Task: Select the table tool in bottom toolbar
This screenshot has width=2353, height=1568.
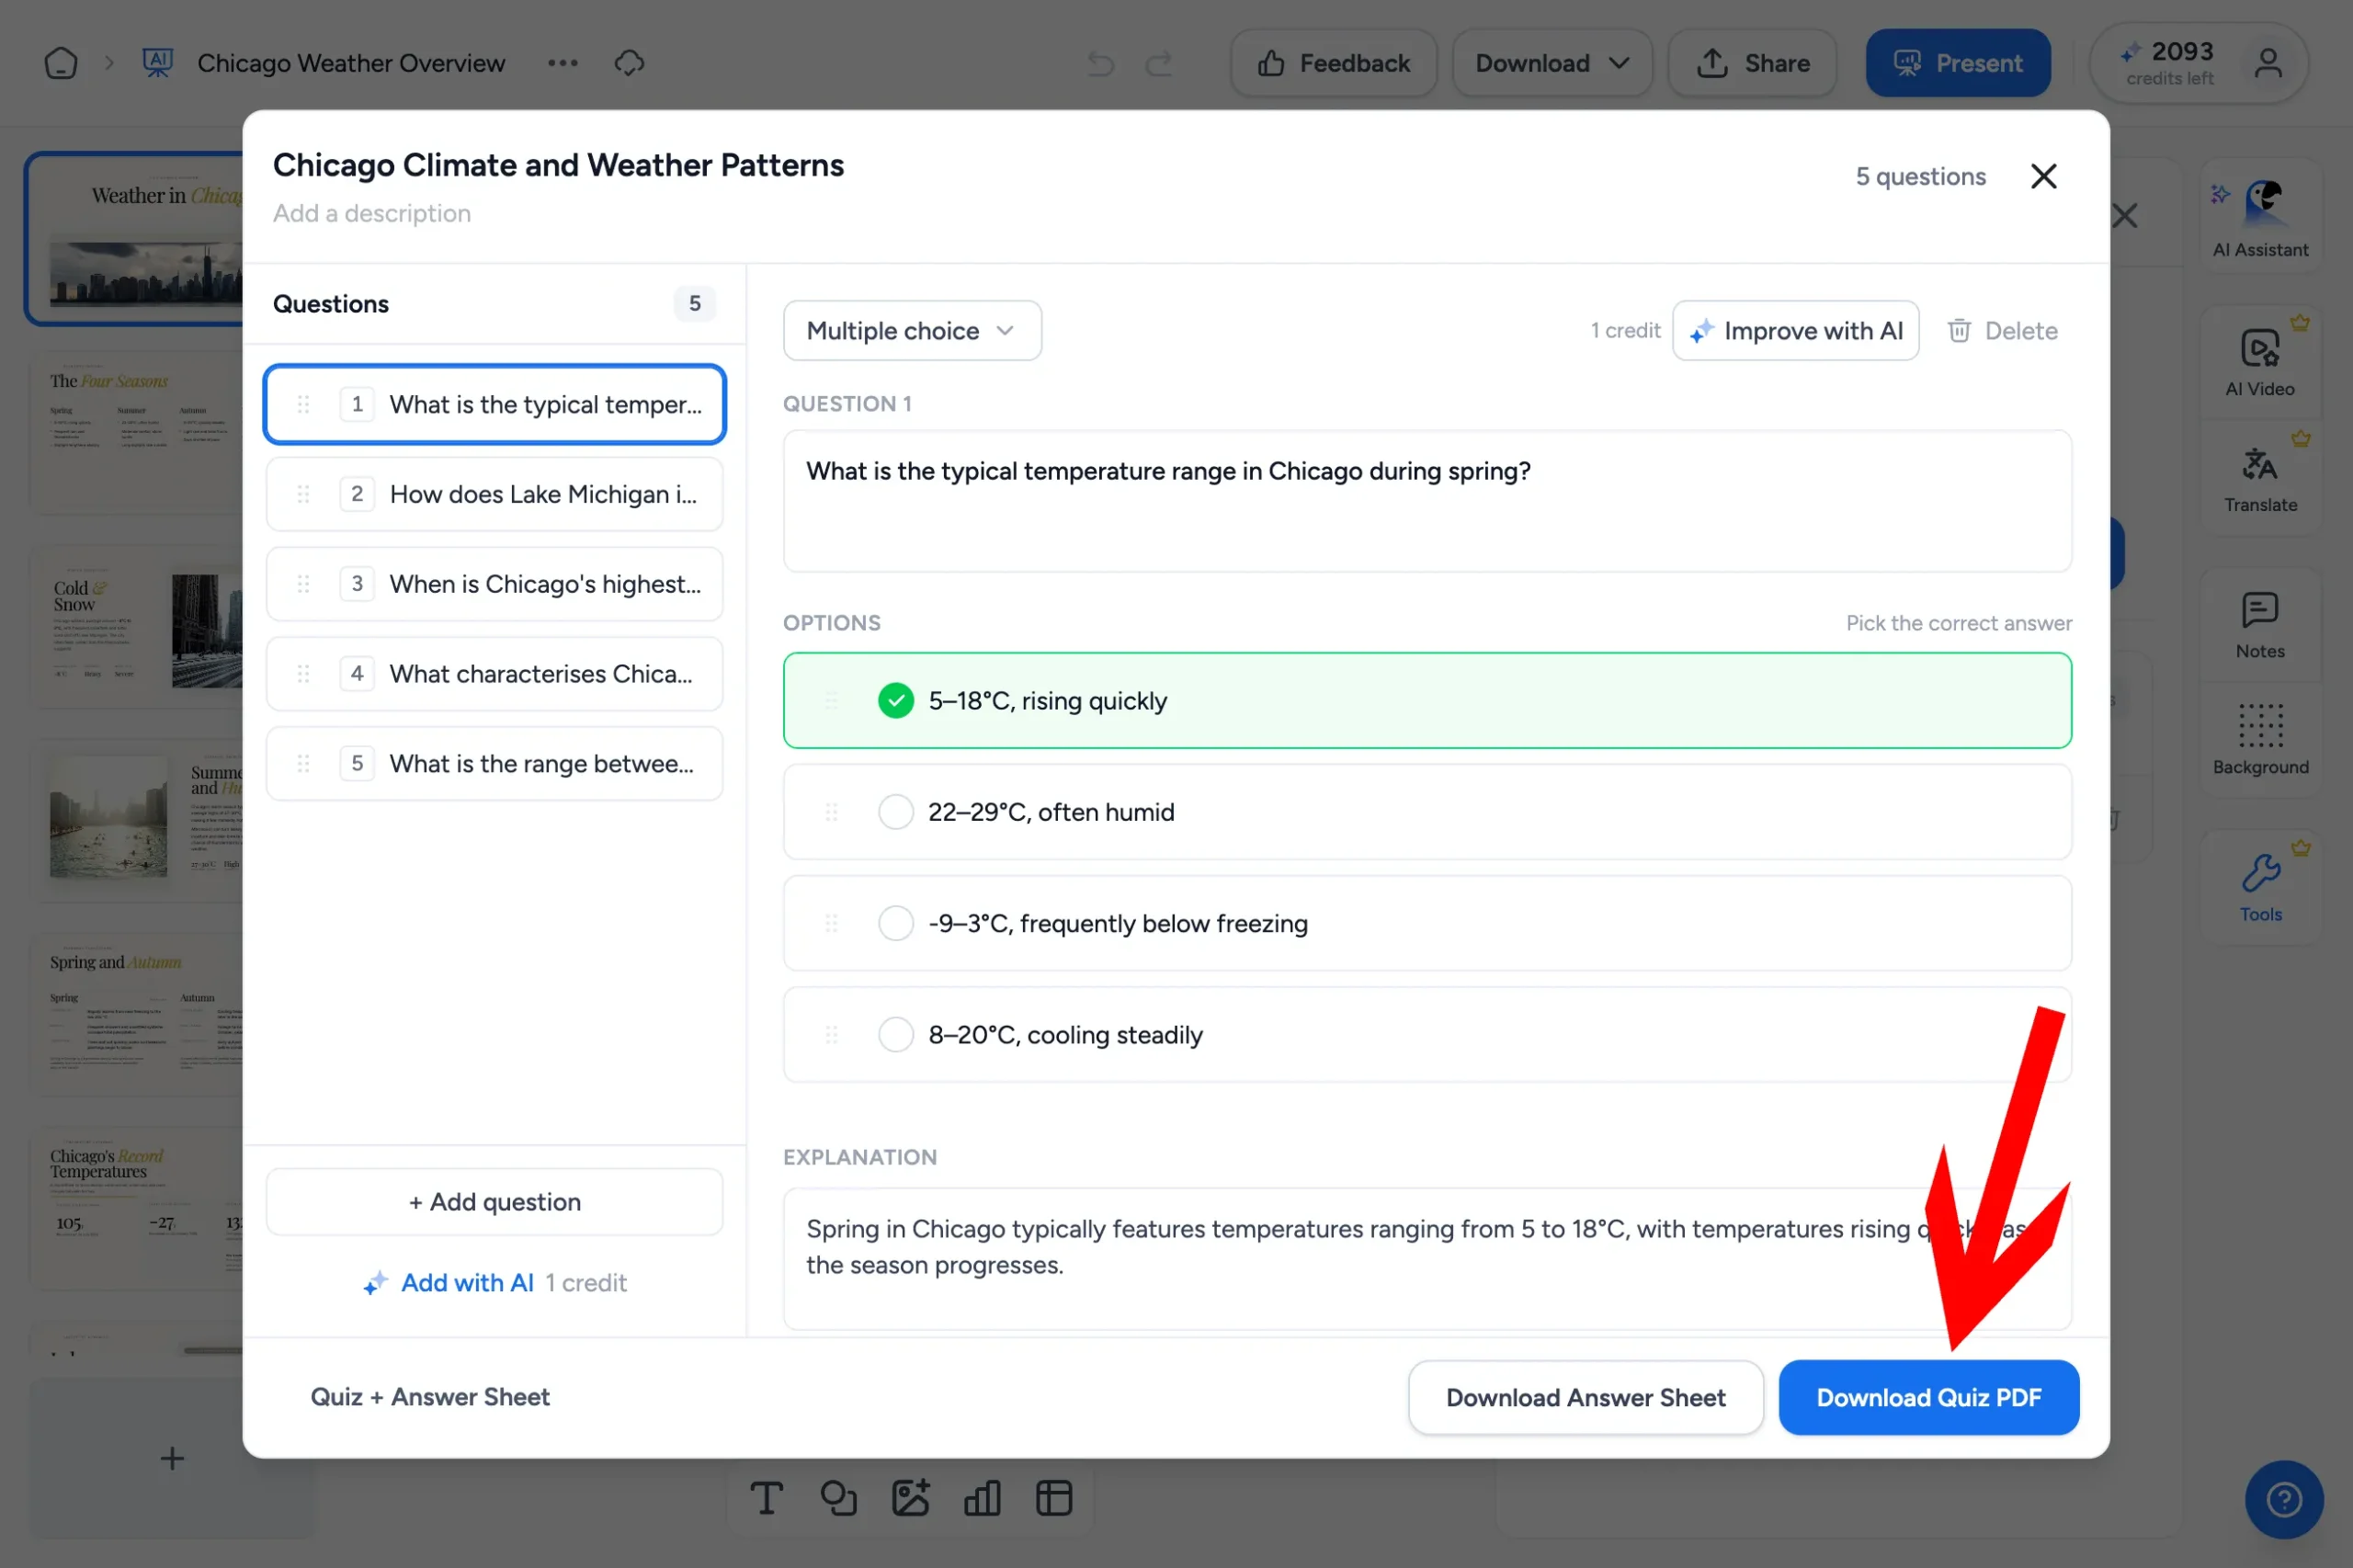Action: tap(1054, 1499)
